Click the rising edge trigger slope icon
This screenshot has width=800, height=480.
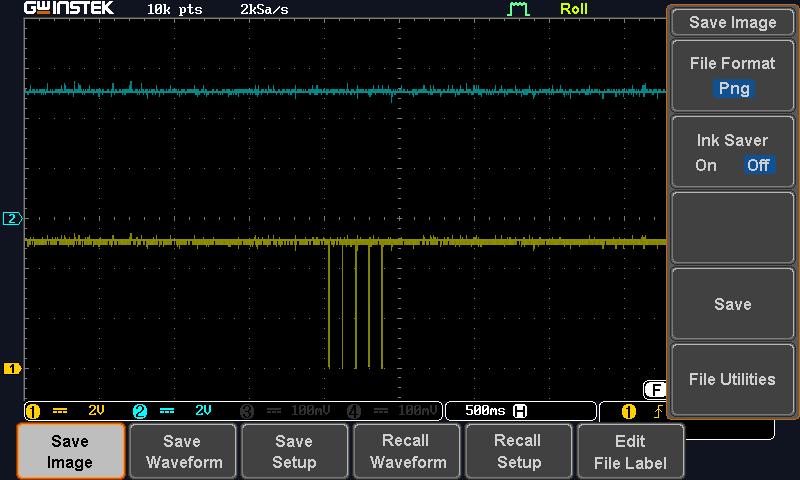click(659, 411)
